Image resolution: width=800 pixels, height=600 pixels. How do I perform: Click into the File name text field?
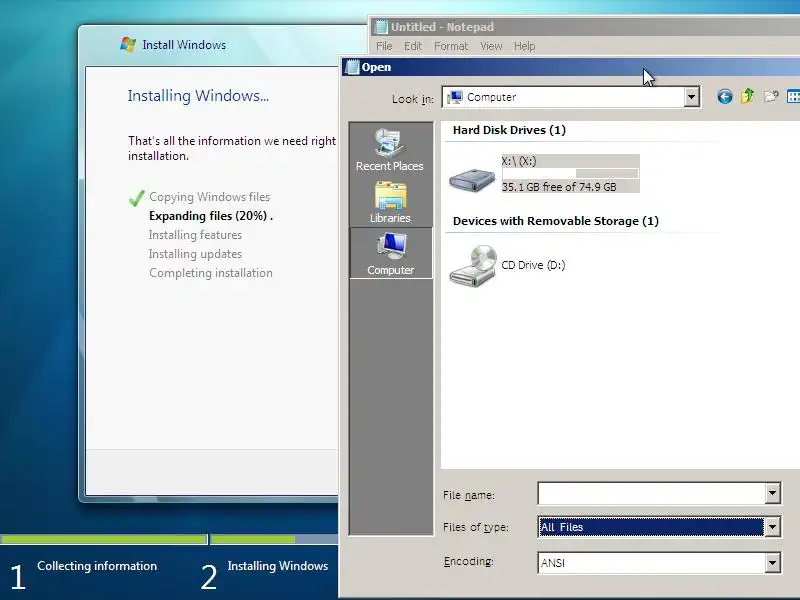[652, 493]
